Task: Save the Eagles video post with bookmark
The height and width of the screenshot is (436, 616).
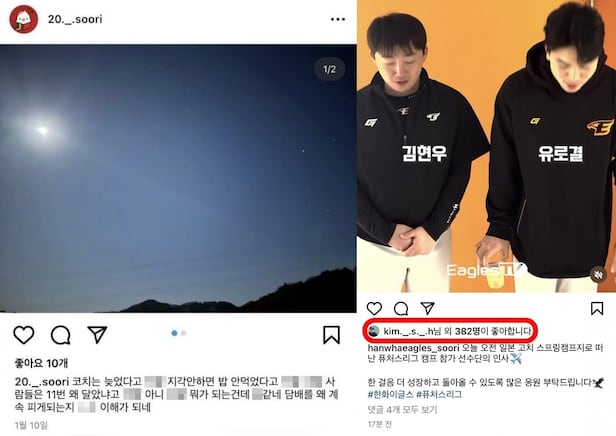Action: tap(597, 308)
